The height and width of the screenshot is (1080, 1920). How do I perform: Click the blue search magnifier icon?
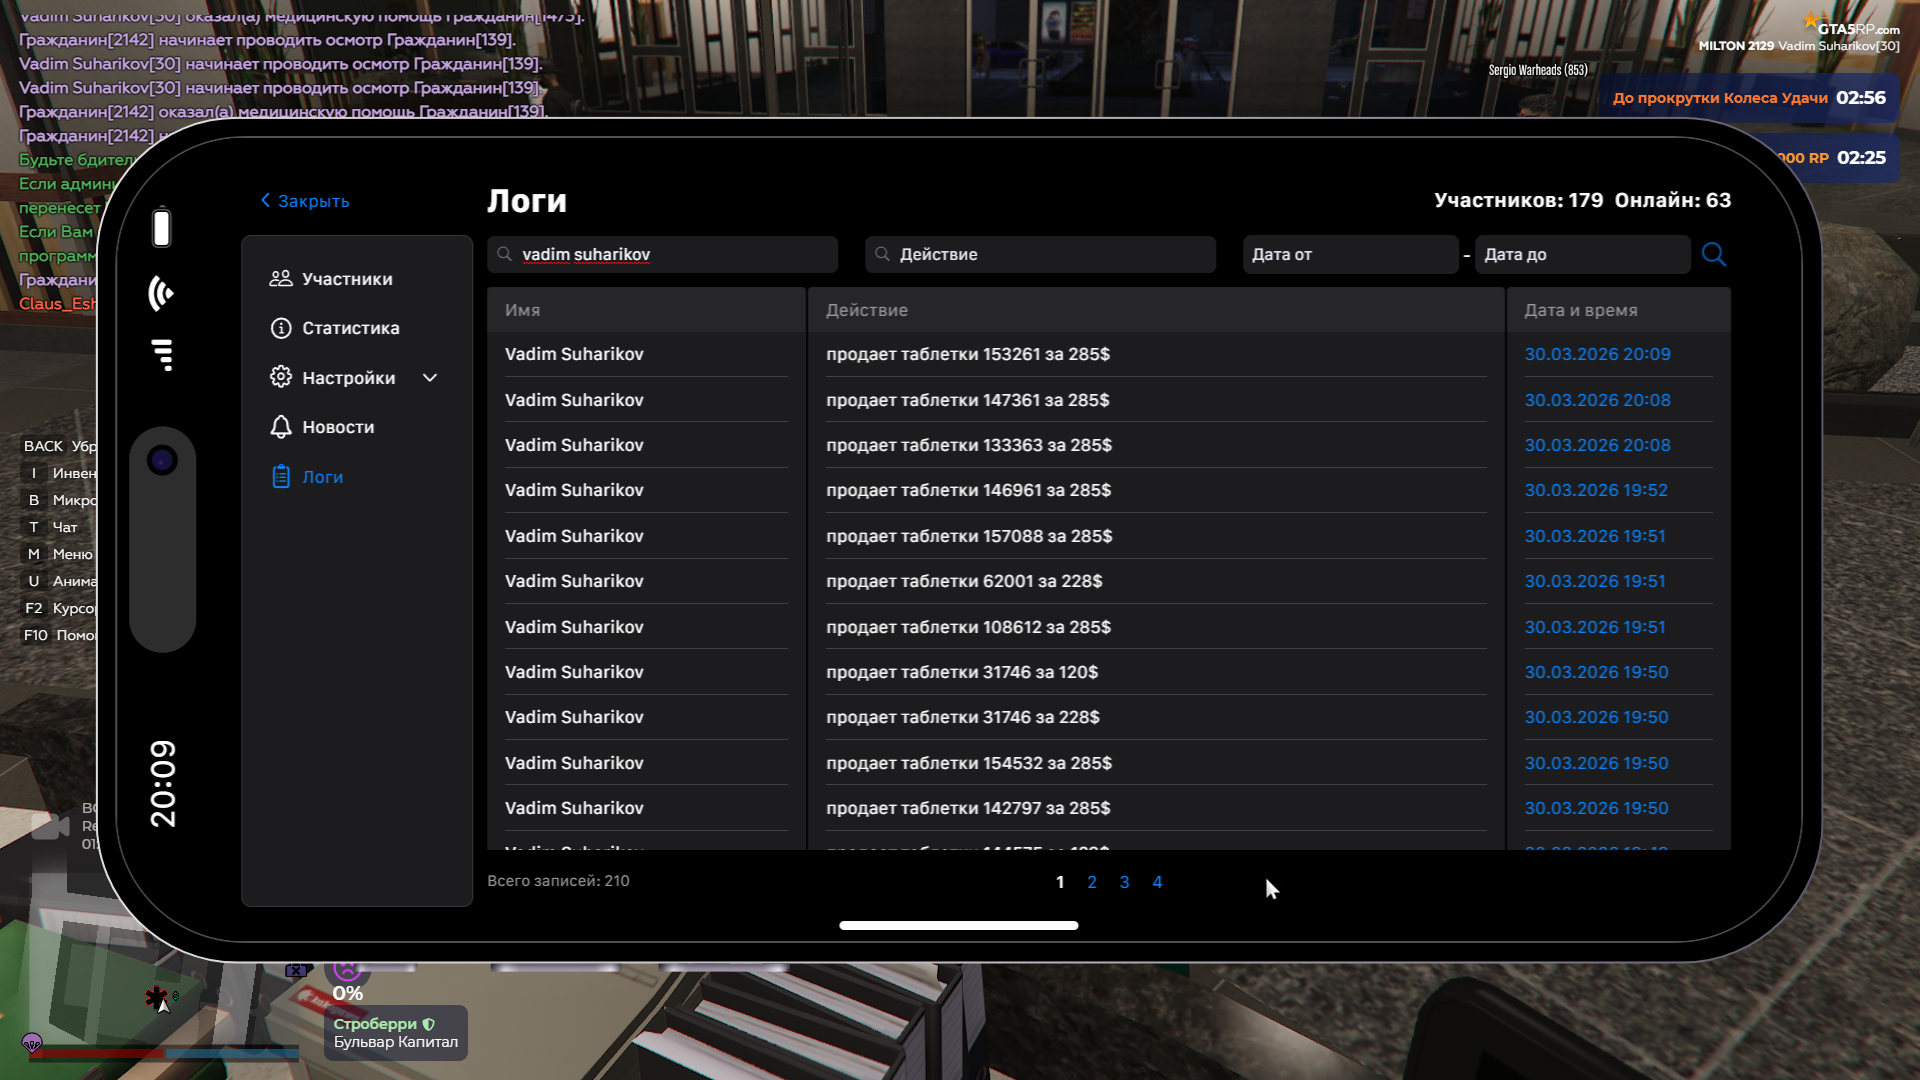coord(1713,254)
